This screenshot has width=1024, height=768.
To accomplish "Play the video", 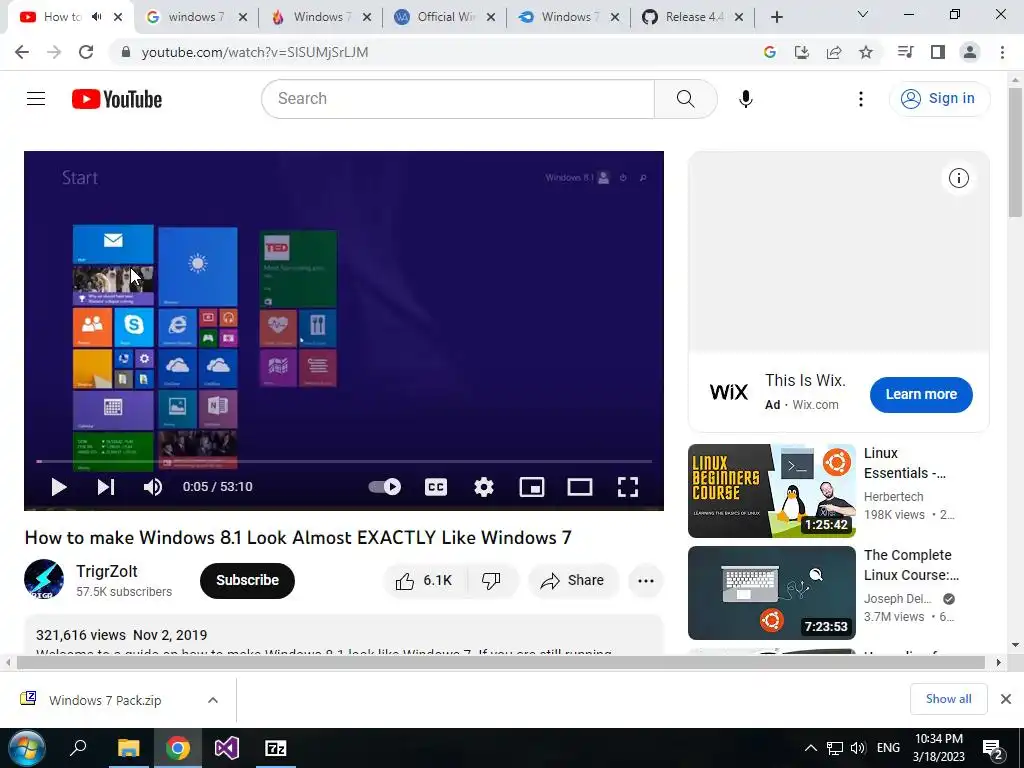I will tap(59, 487).
